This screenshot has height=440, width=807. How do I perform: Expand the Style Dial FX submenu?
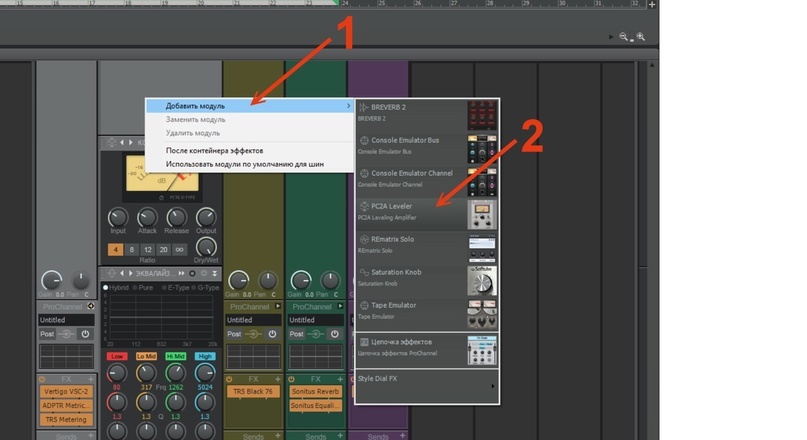coord(427,385)
